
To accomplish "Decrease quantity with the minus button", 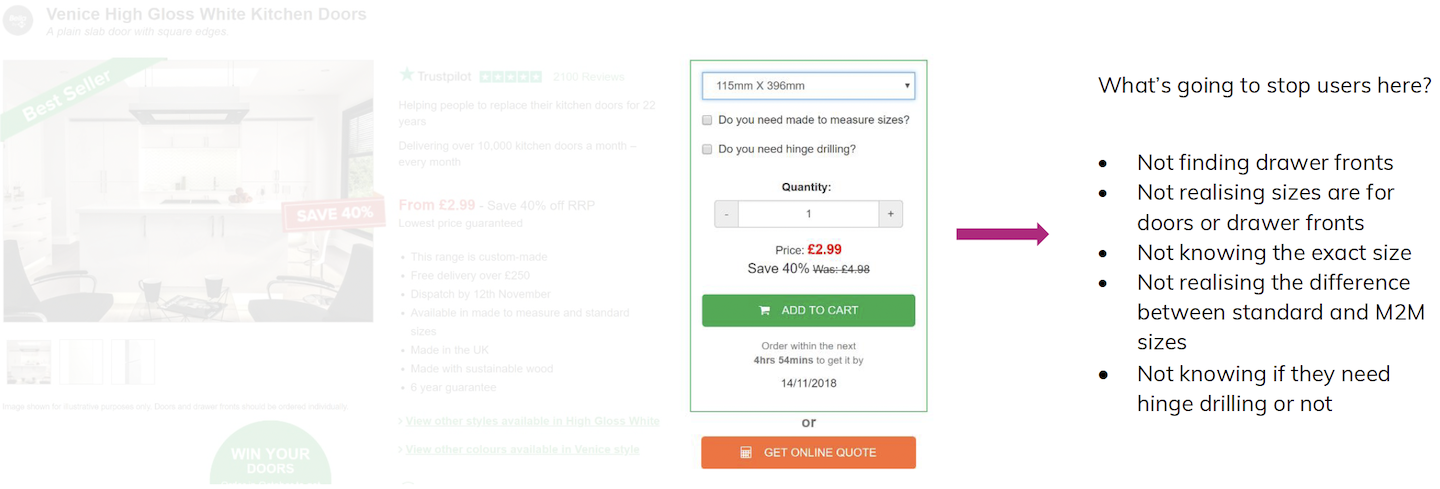I will tap(727, 214).
